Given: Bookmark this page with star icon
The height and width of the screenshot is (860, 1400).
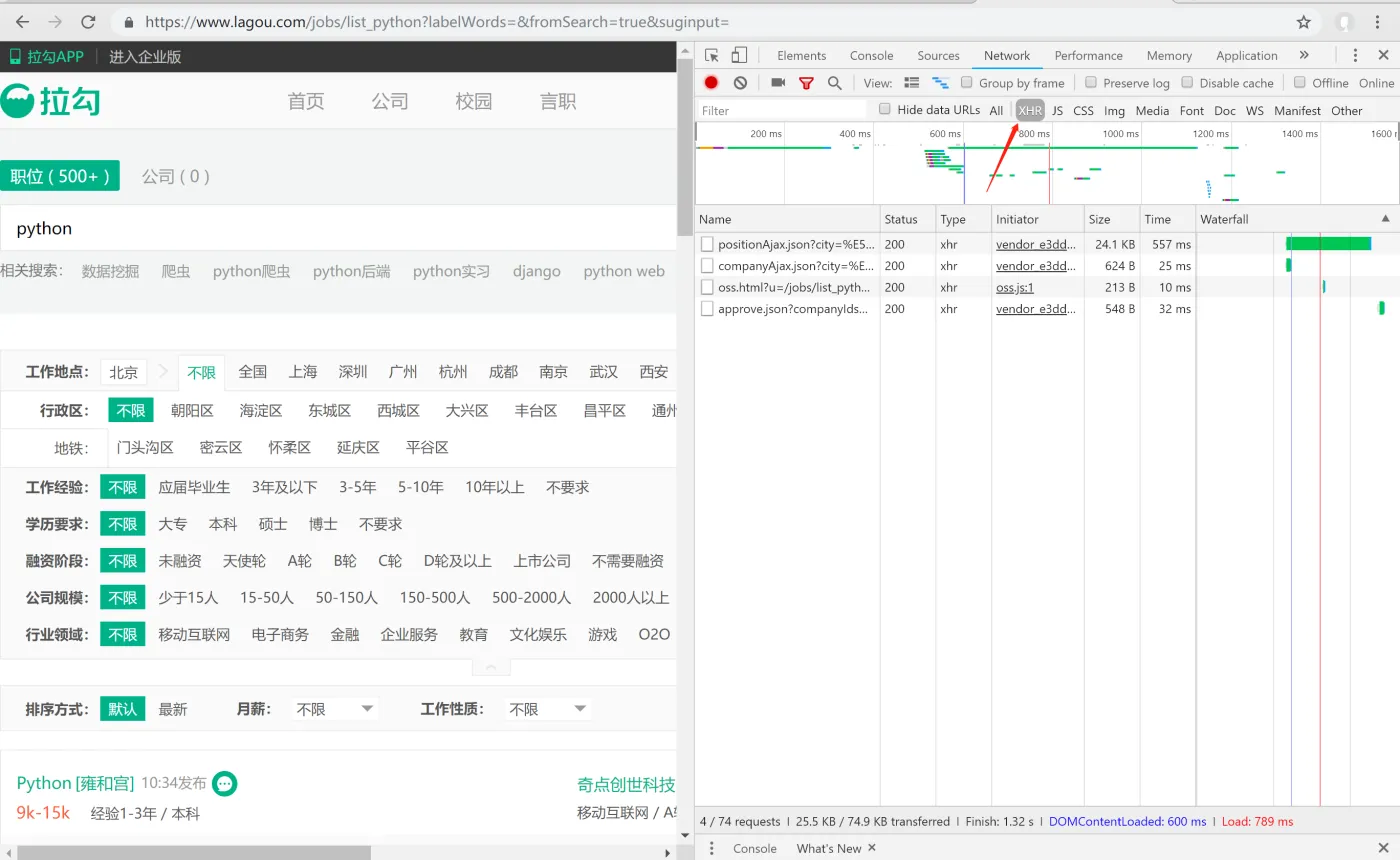Looking at the screenshot, I should [x=1303, y=21].
